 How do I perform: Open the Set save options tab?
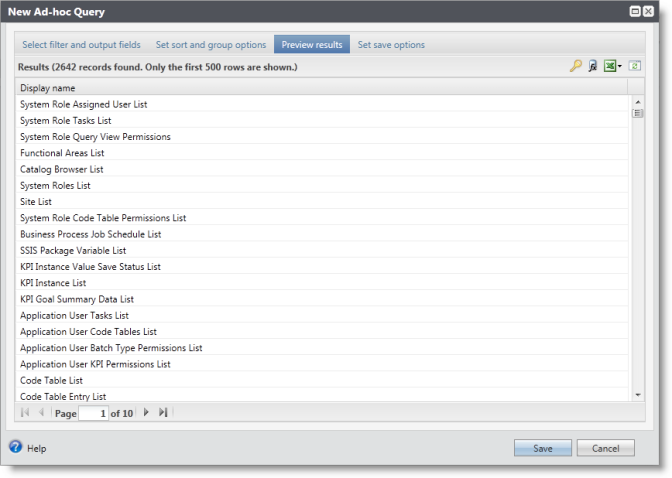click(391, 45)
